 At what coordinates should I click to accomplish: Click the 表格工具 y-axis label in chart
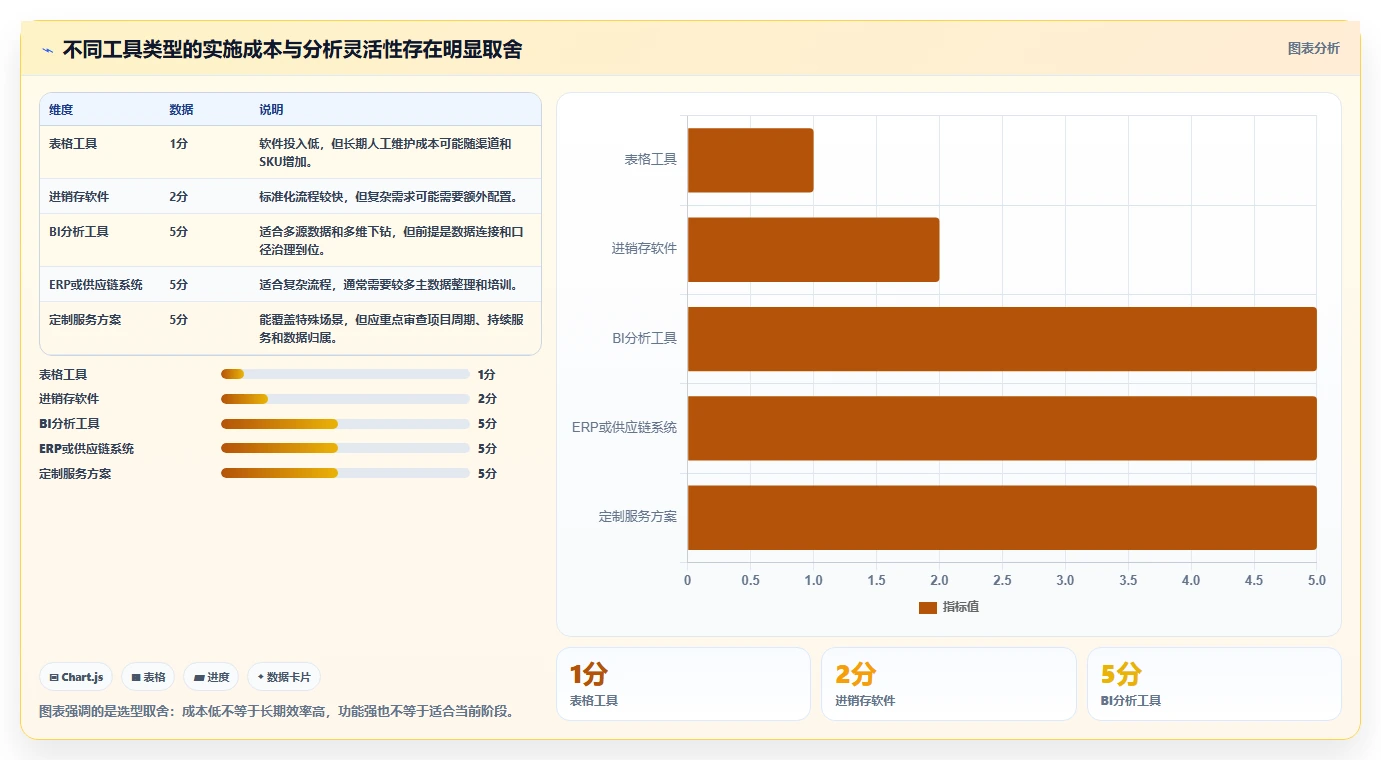coord(651,159)
